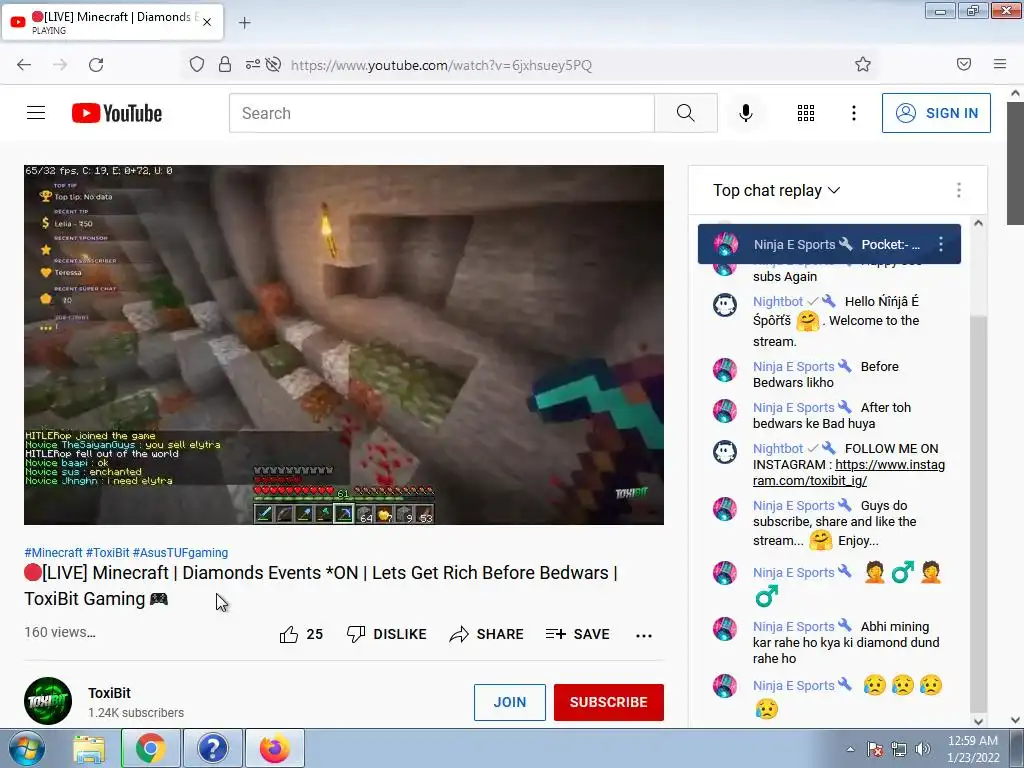Go to YouTube home via logo
This screenshot has height=768, width=1024.
tap(117, 113)
